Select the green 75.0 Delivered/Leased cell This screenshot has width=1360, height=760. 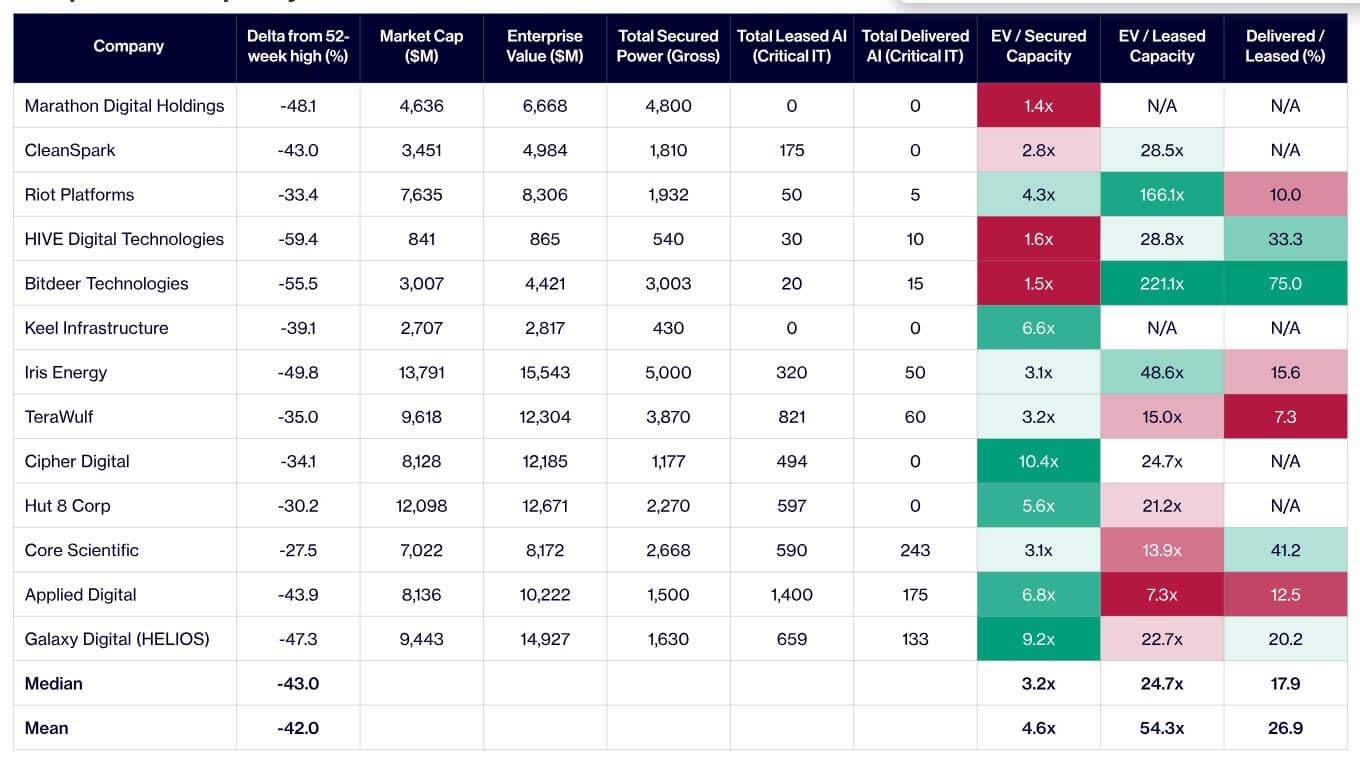1285,284
